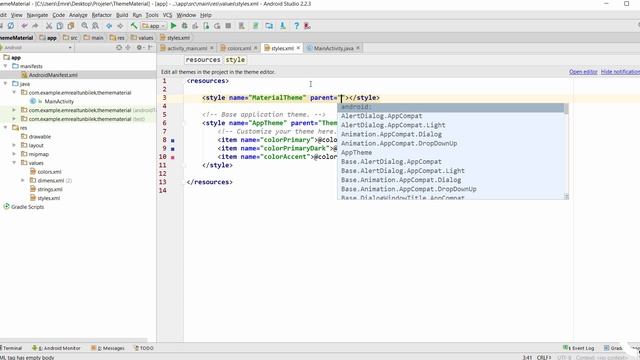Click colorPrimary blue gutter color swatch

click(x=173, y=140)
